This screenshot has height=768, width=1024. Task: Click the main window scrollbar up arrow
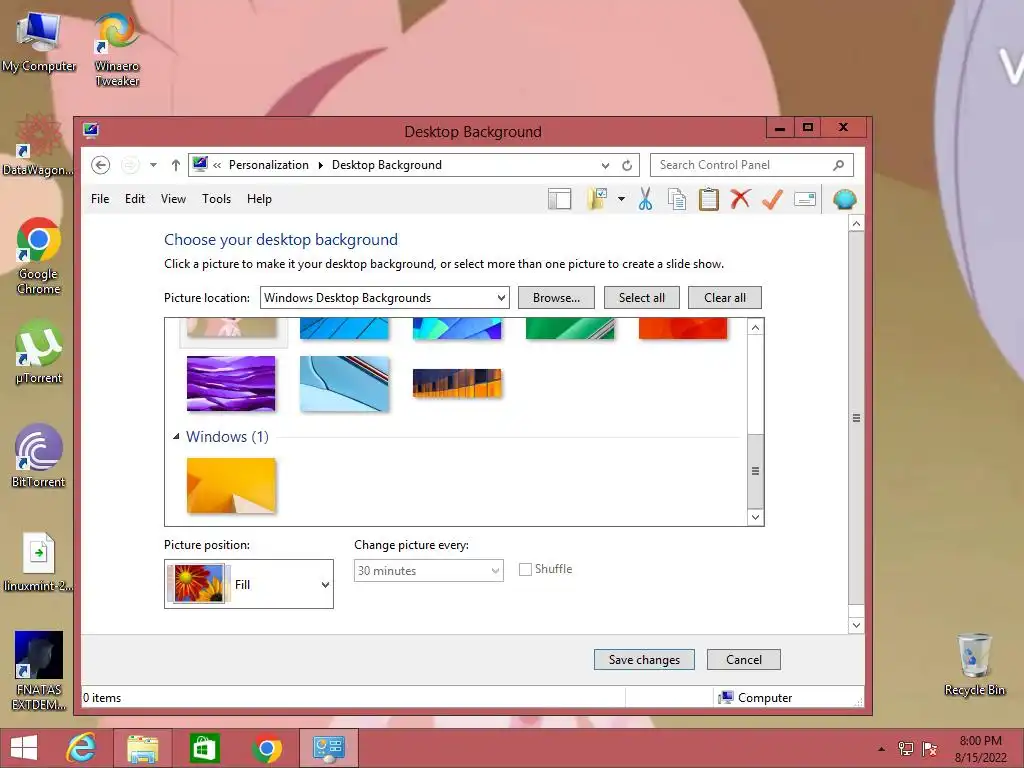(856, 224)
